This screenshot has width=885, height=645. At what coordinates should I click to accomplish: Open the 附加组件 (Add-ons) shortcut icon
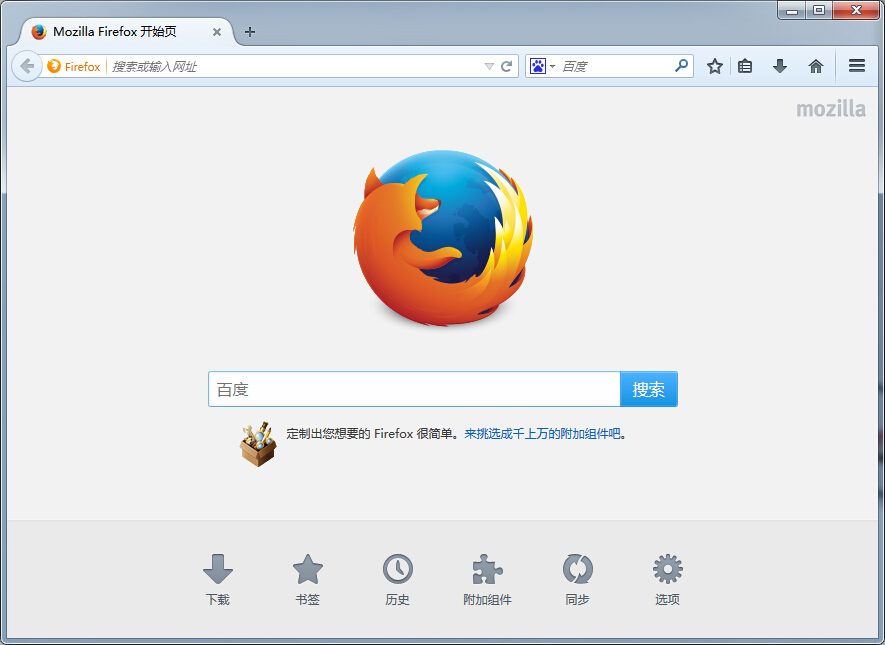point(488,570)
